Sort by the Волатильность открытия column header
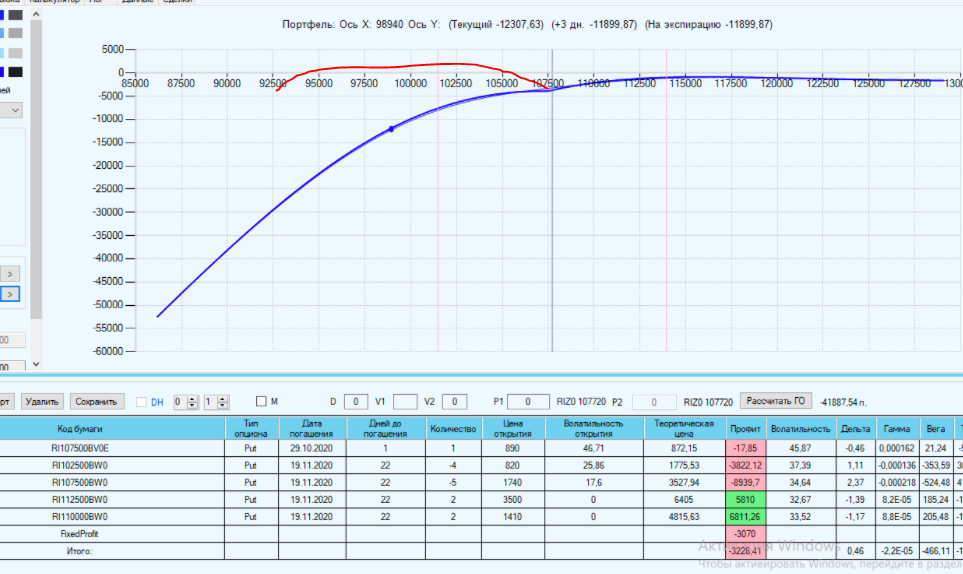963x574 pixels. coord(593,429)
